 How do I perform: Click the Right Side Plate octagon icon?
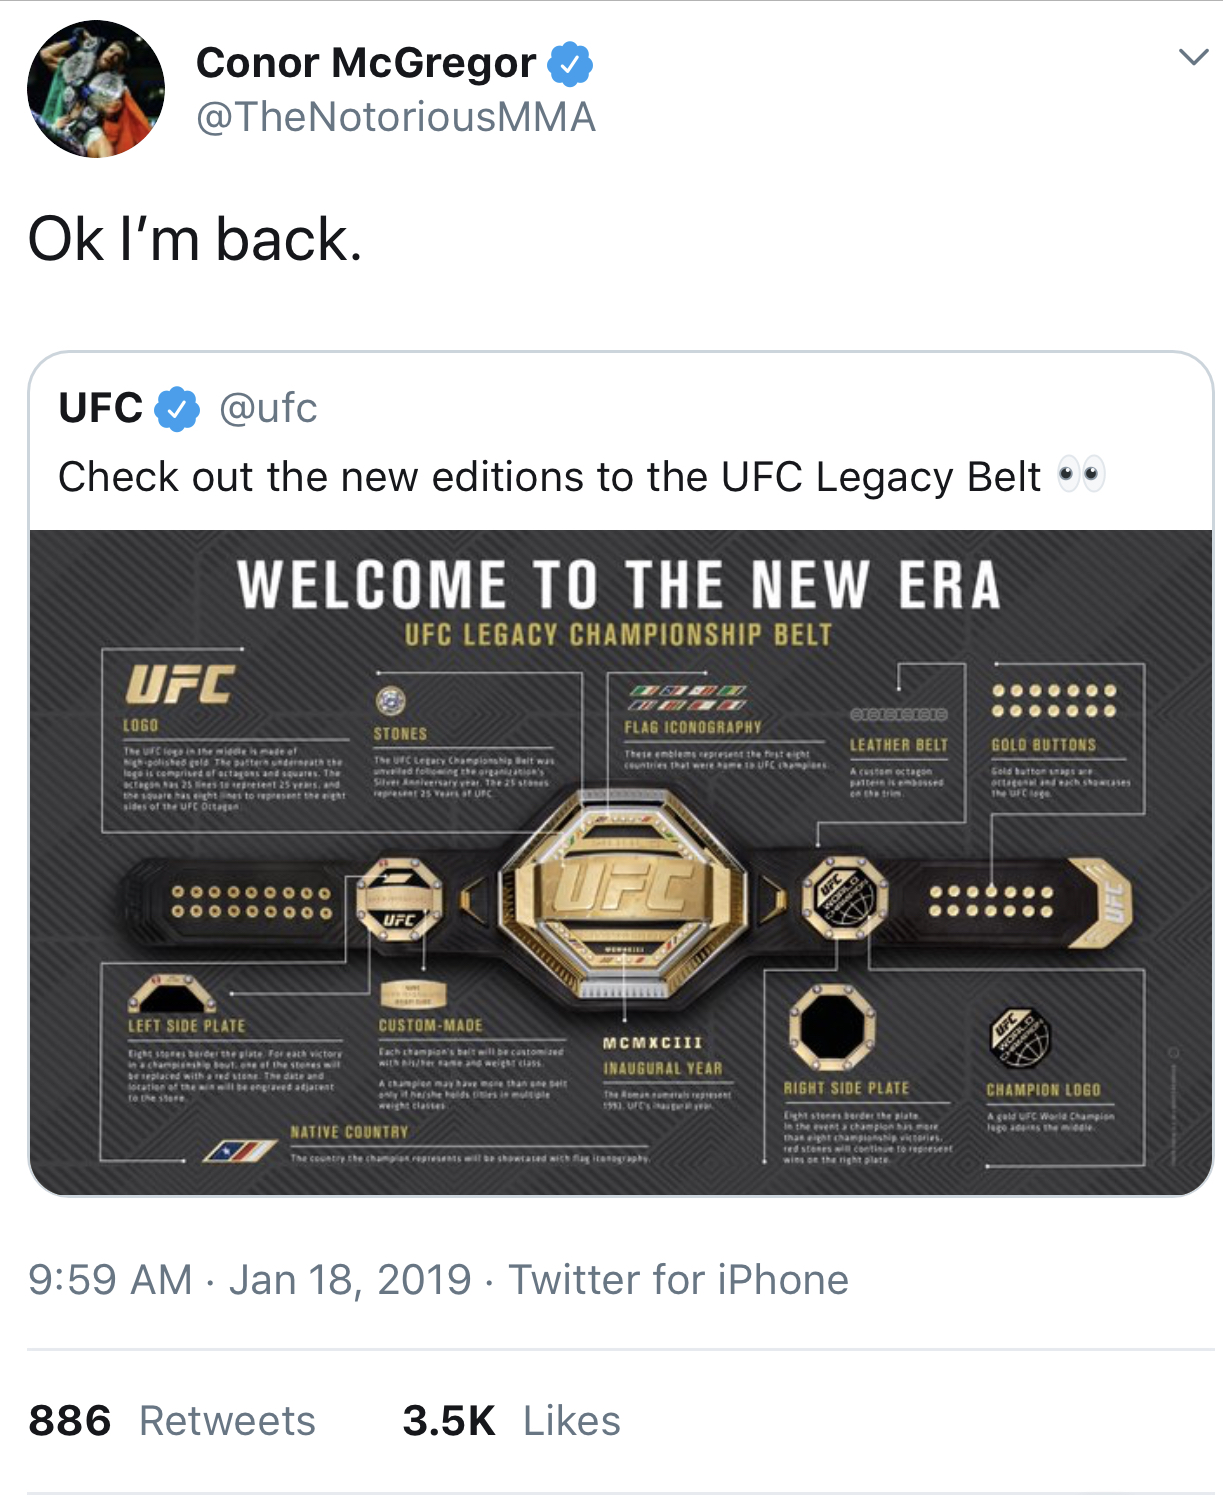(x=832, y=1029)
